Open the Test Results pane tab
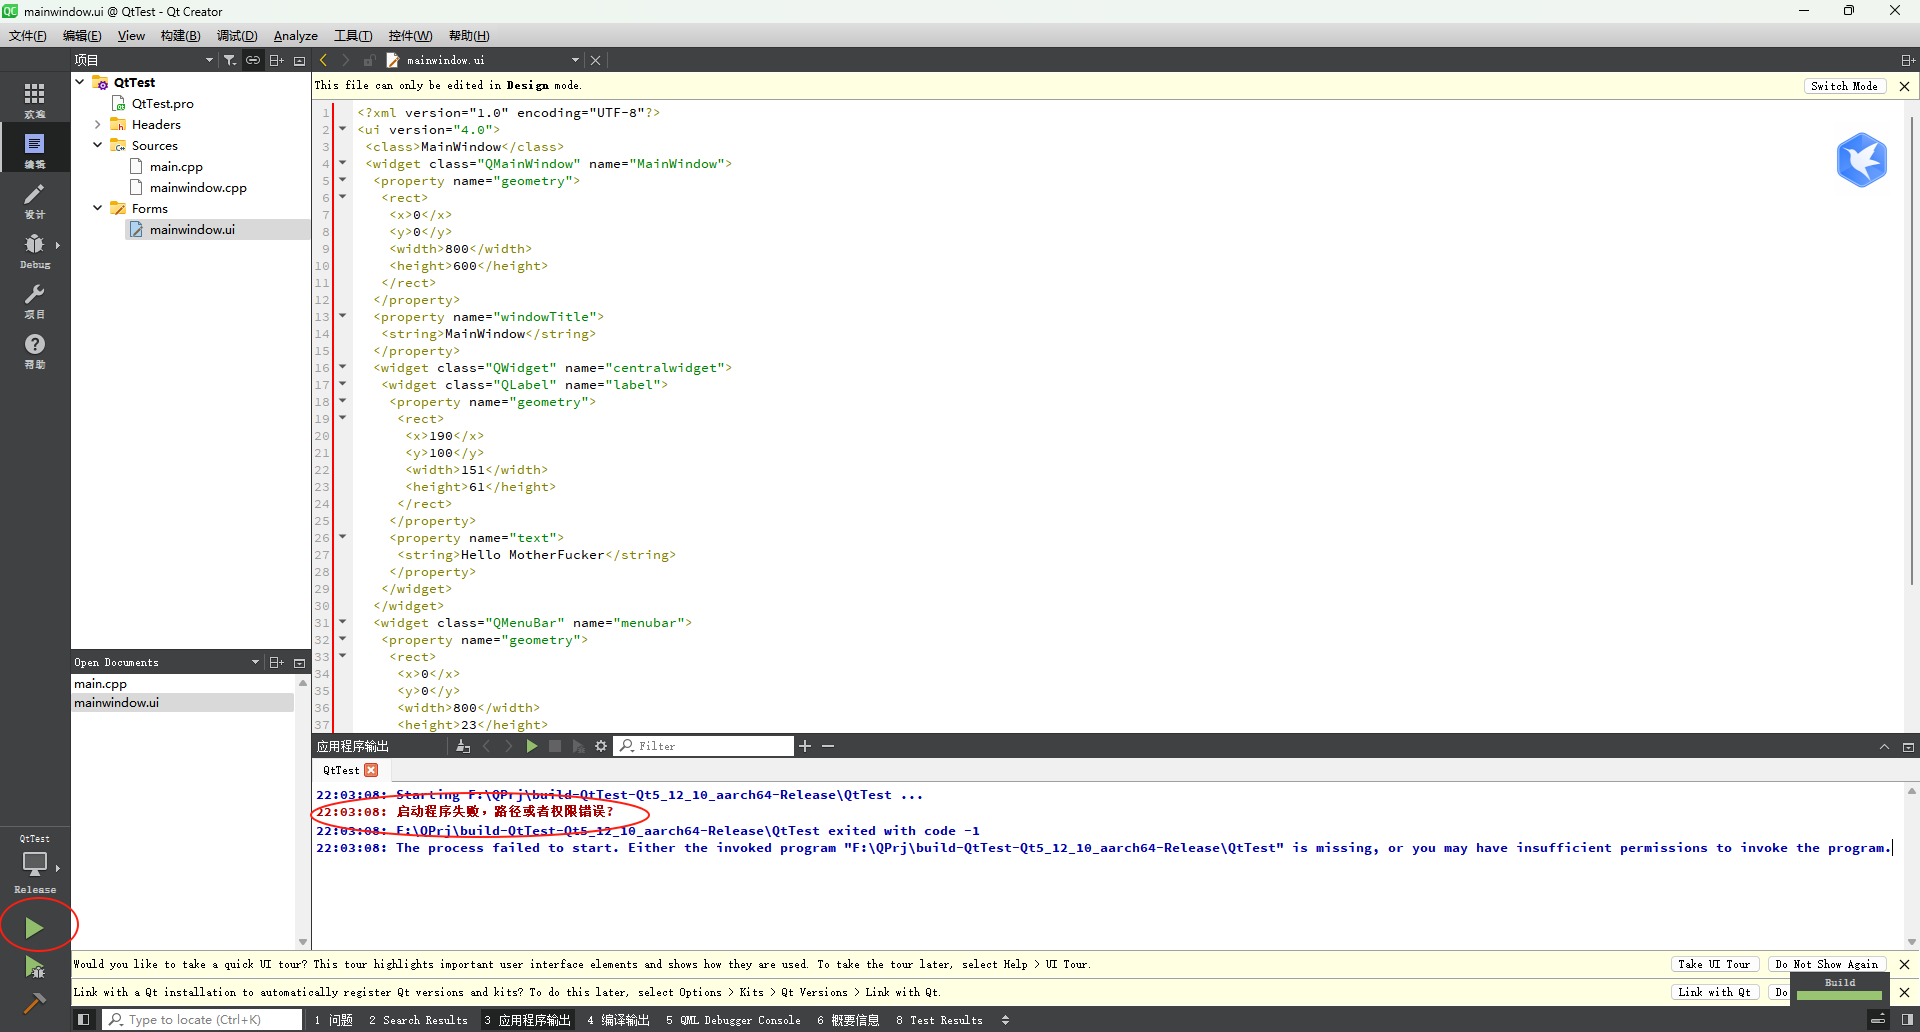This screenshot has width=1920, height=1032. pos(939,1020)
